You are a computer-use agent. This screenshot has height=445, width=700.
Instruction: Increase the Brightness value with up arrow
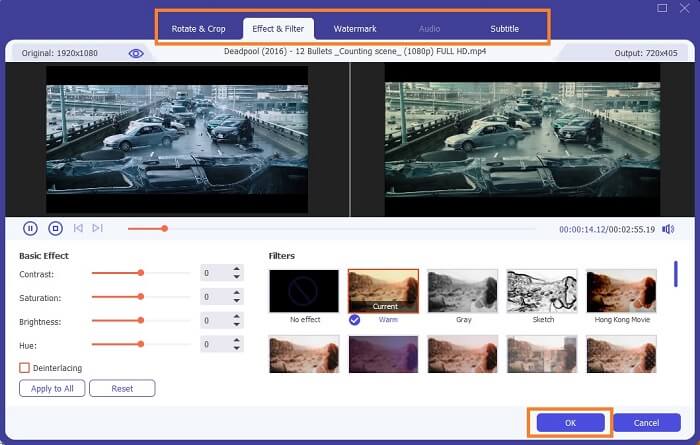(x=237, y=316)
